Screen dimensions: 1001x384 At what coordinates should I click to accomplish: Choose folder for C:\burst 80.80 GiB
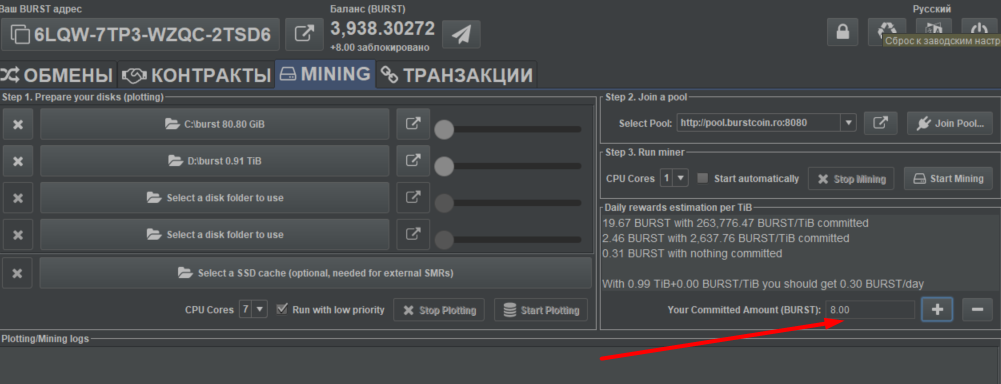point(214,124)
